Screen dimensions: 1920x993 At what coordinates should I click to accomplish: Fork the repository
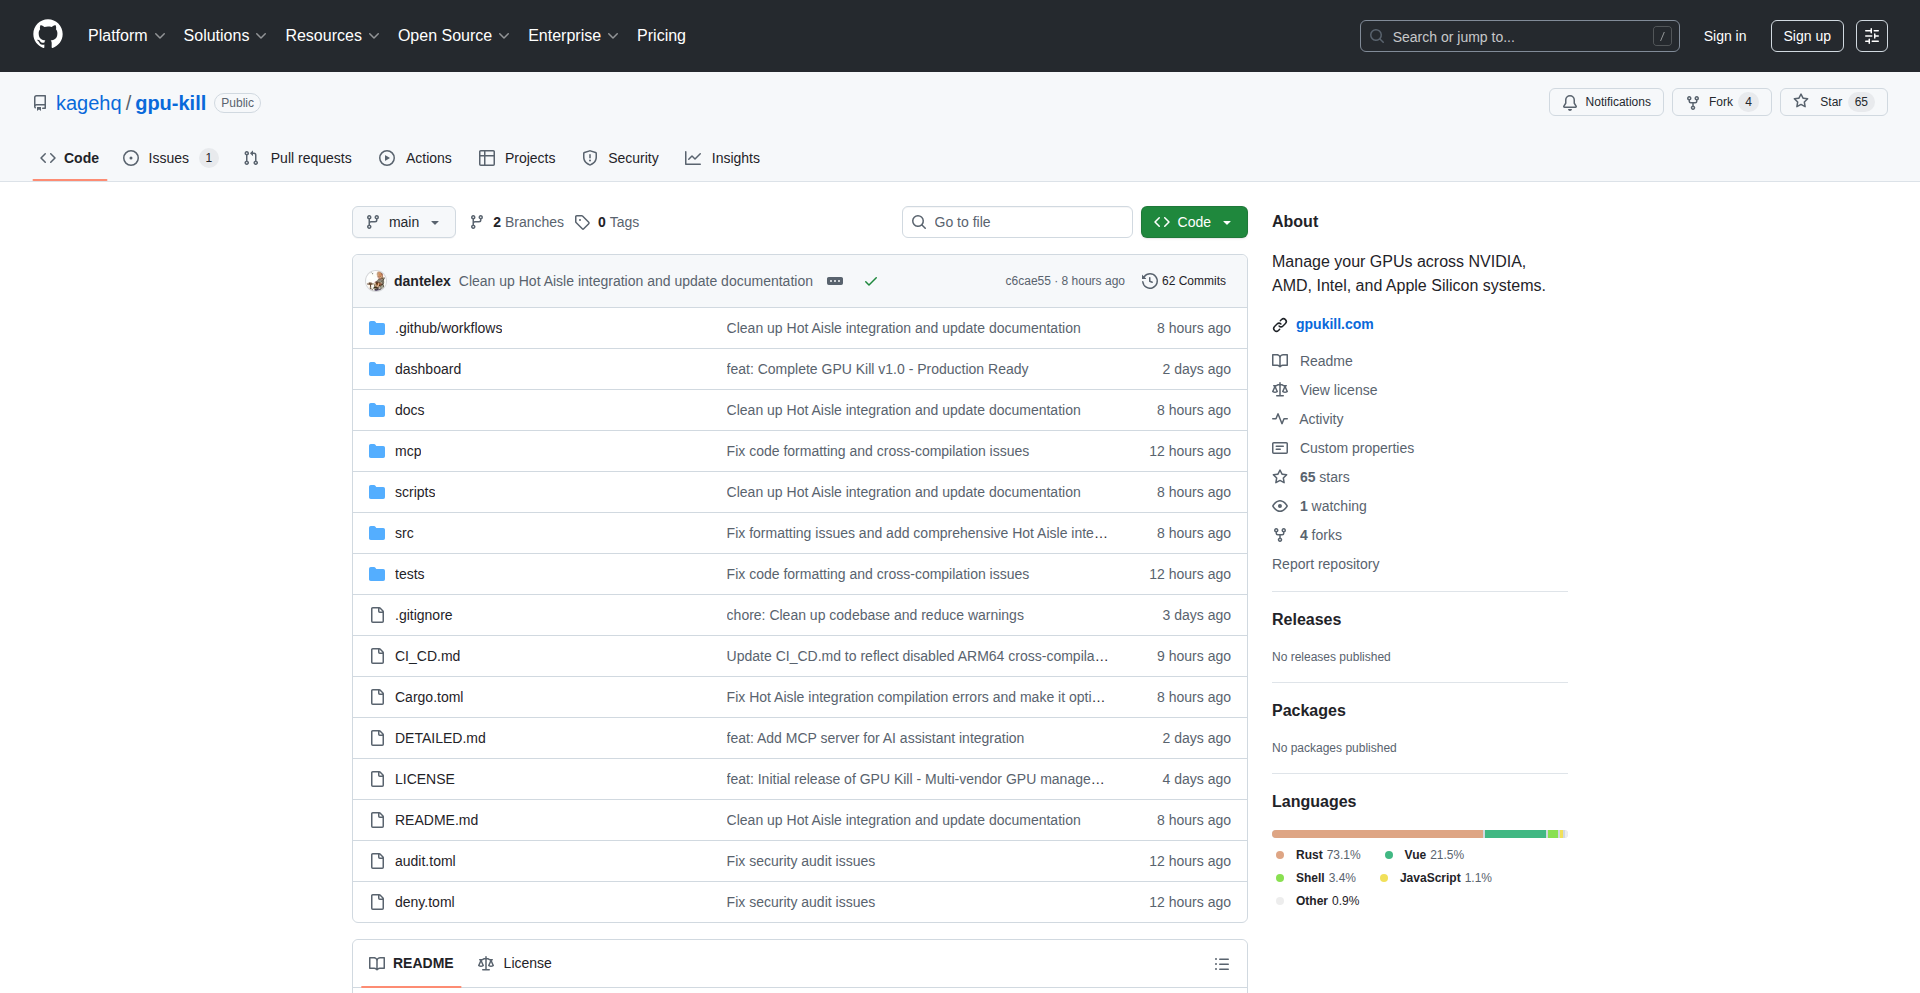pyautogui.click(x=1721, y=102)
